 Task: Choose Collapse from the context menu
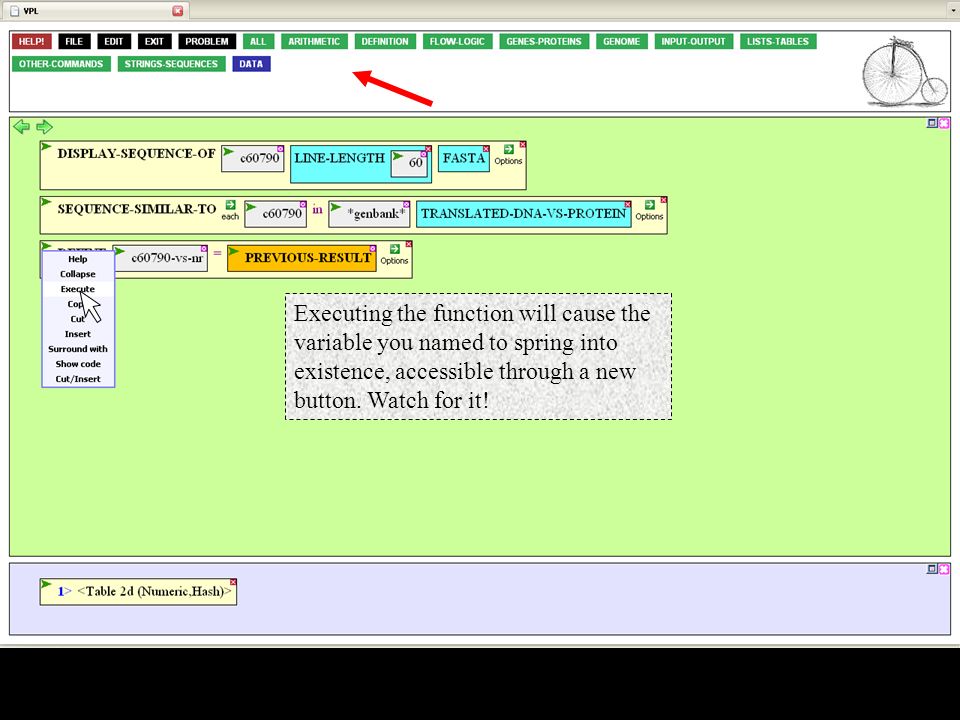coord(78,274)
